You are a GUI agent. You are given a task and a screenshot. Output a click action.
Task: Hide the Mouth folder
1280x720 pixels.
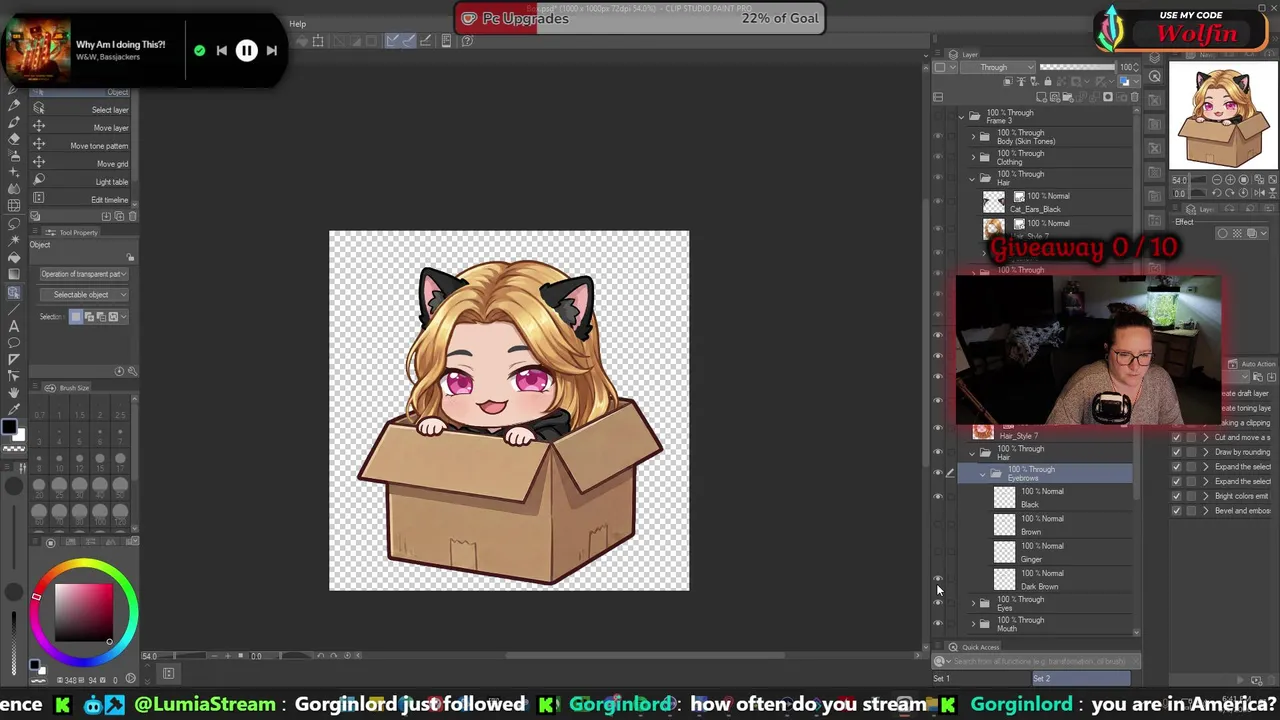tap(938, 624)
